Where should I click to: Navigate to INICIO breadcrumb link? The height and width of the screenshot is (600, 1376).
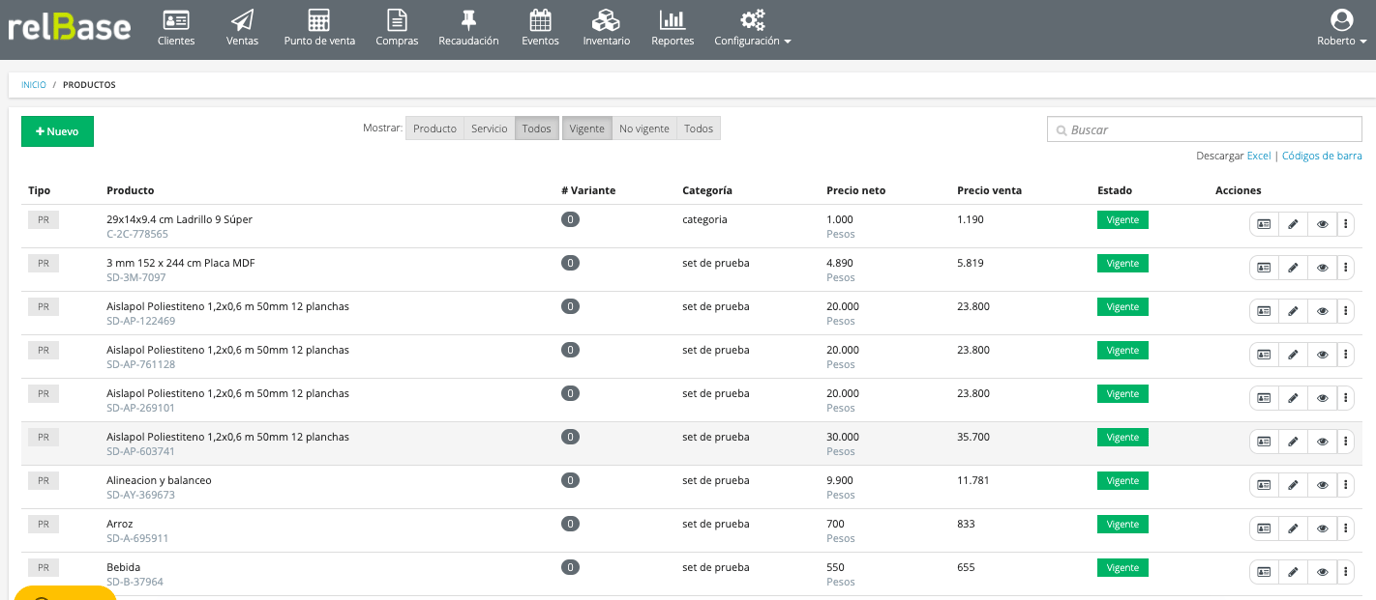33,85
